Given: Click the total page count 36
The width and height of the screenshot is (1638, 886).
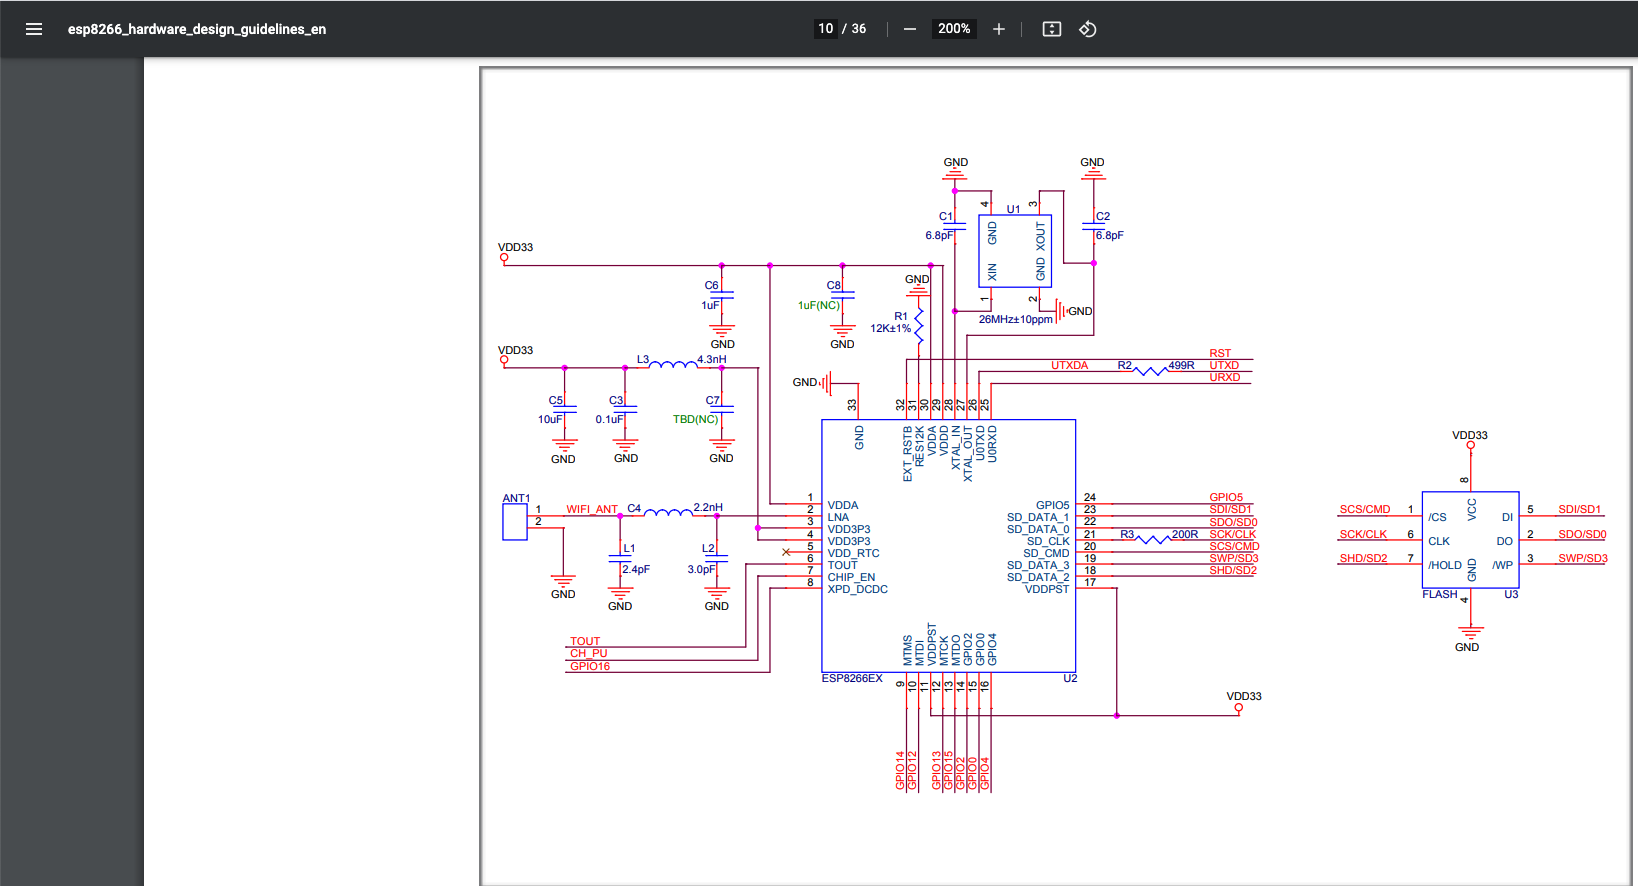Looking at the screenshot, I should click(x=859, y=29).
